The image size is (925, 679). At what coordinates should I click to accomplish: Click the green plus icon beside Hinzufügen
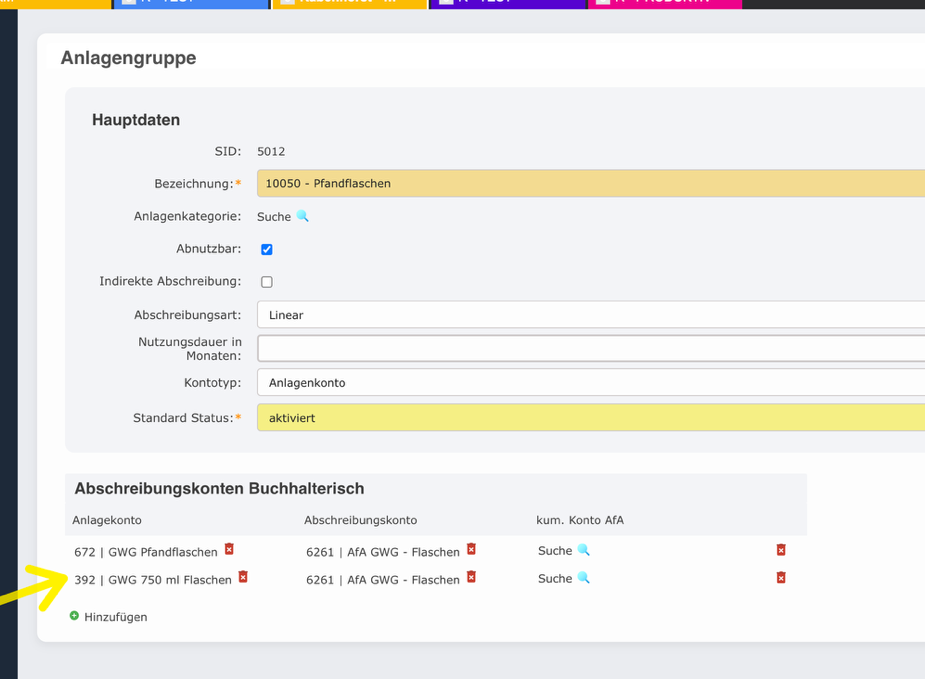coord(76,616)
